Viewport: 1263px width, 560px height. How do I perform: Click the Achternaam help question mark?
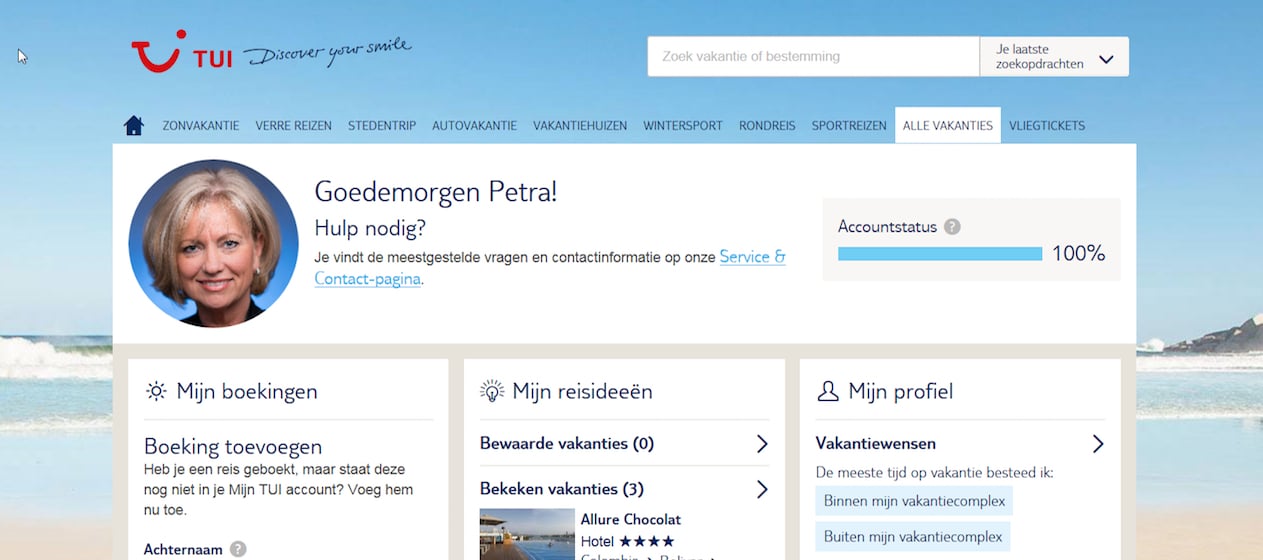click(238, 549)
